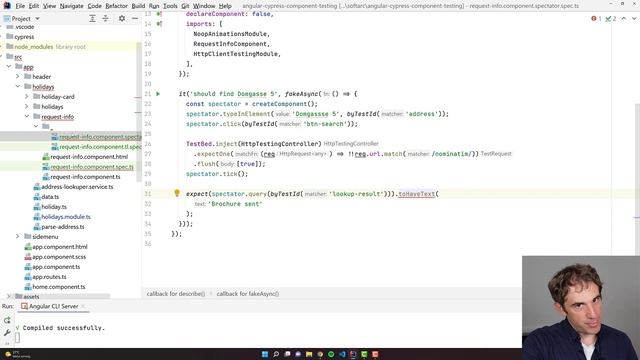This screenshot has height=360, width=640.
Task: Click the Project panel horizontal scrollbar
Action: click(55, 296)
